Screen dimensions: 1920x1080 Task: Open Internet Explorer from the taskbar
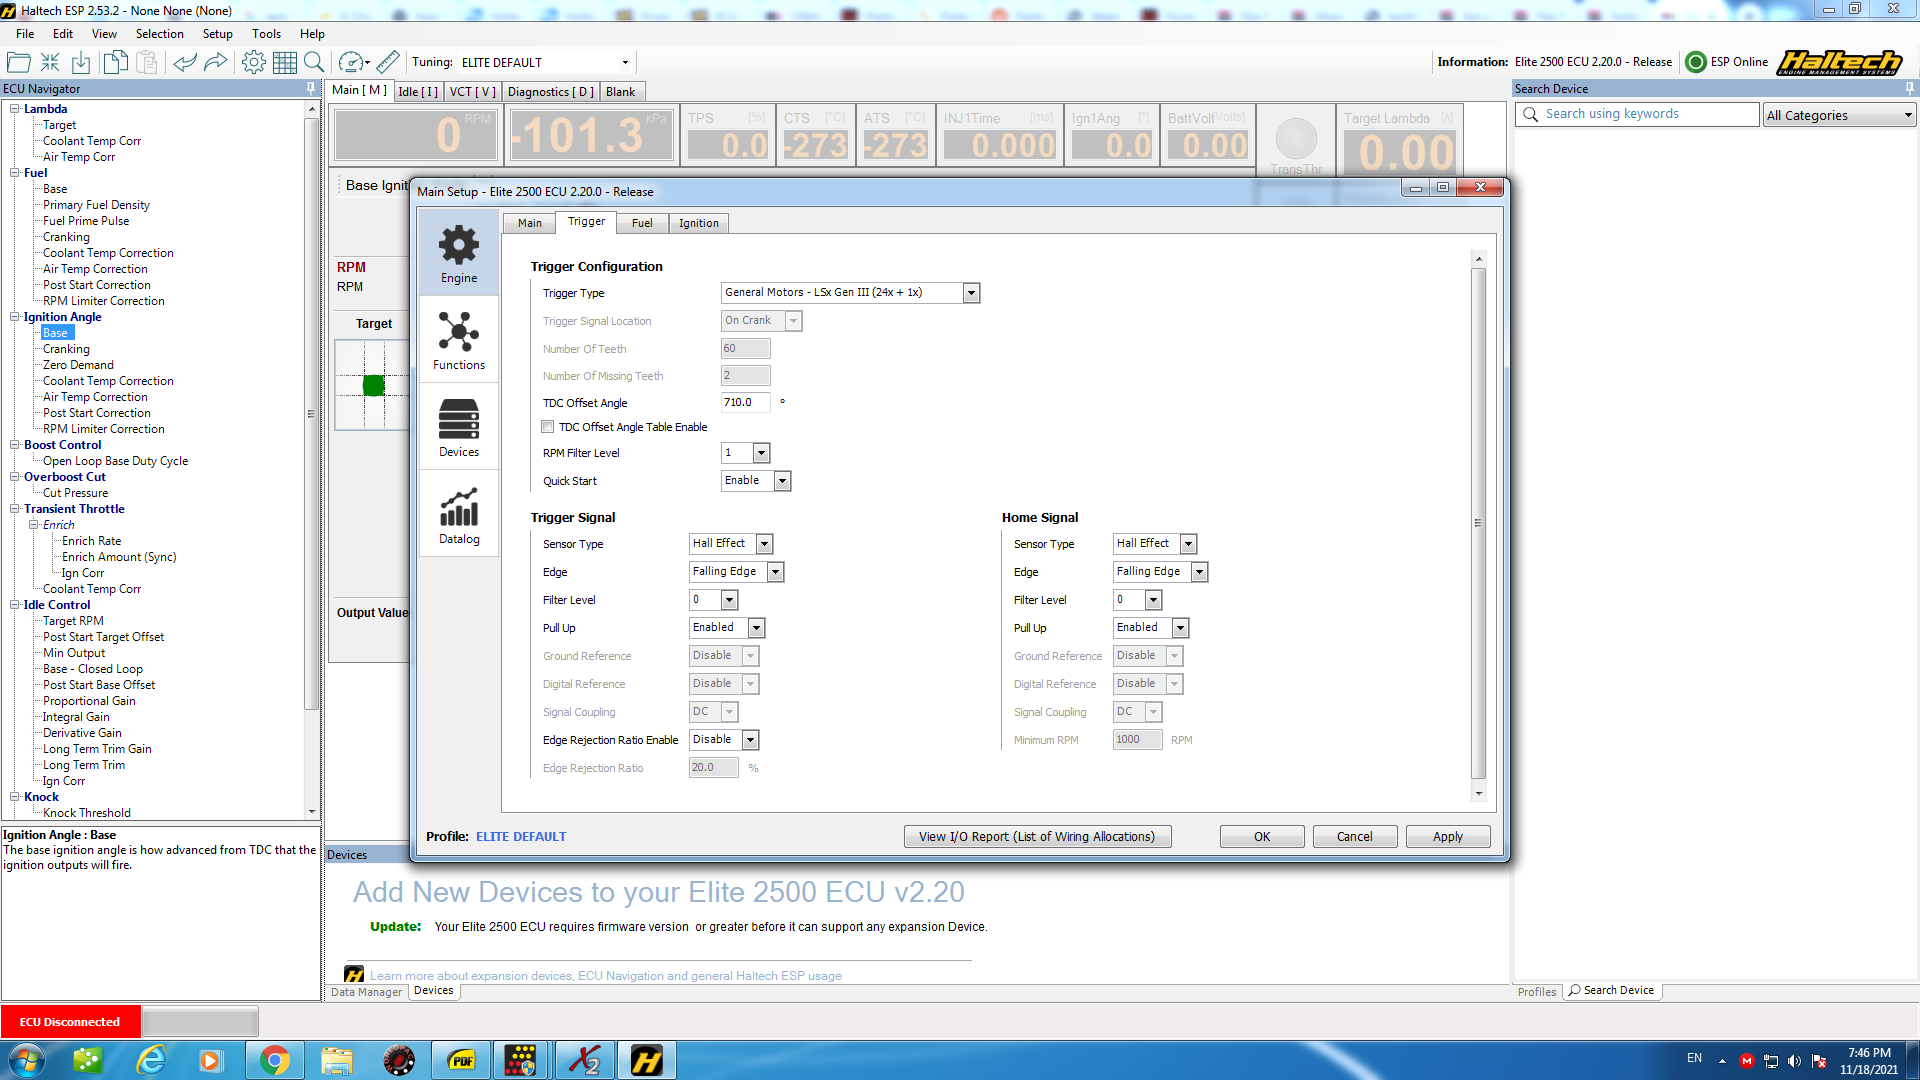tap(151, 1060)
